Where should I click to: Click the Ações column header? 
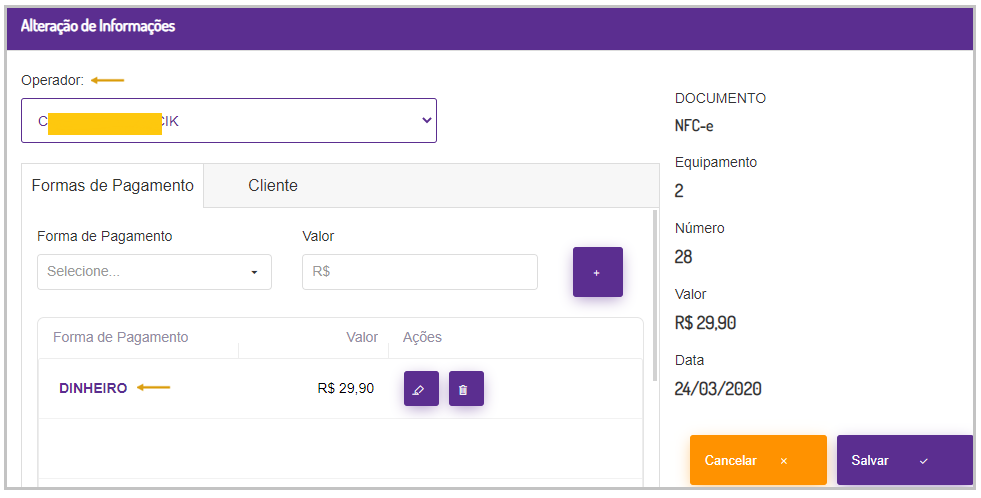(x=422, y=338)
